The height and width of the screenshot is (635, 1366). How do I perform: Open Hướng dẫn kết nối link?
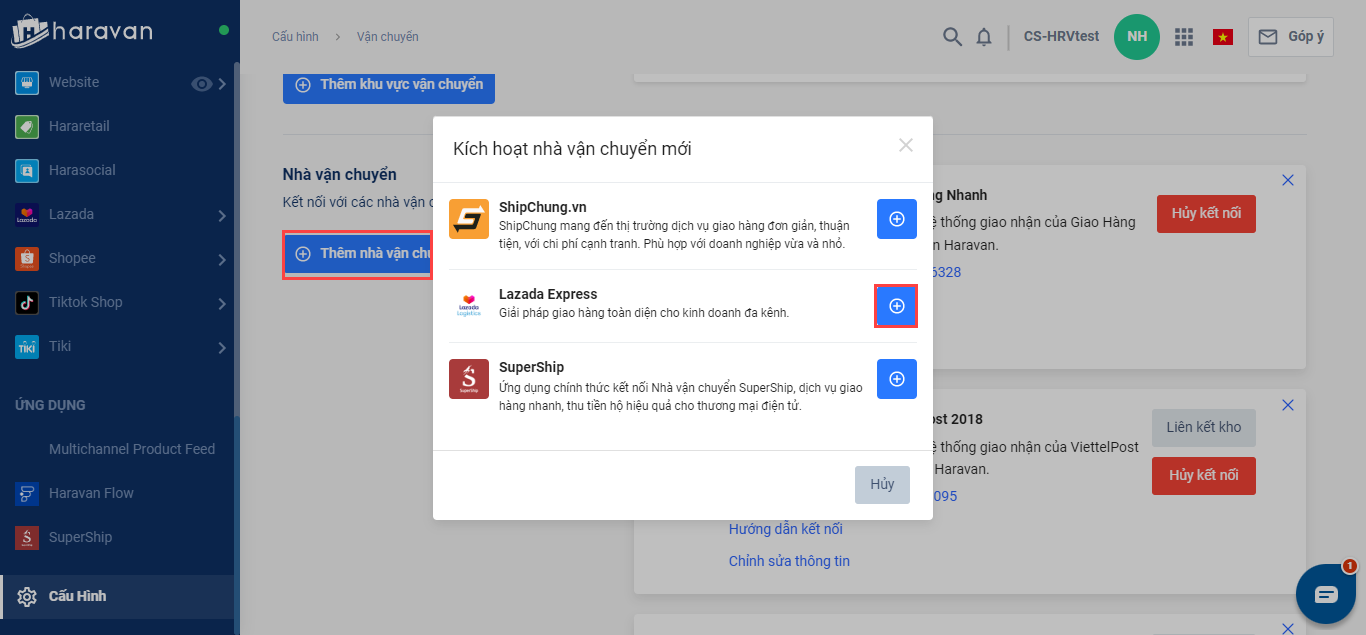click(x=786, y=529)
